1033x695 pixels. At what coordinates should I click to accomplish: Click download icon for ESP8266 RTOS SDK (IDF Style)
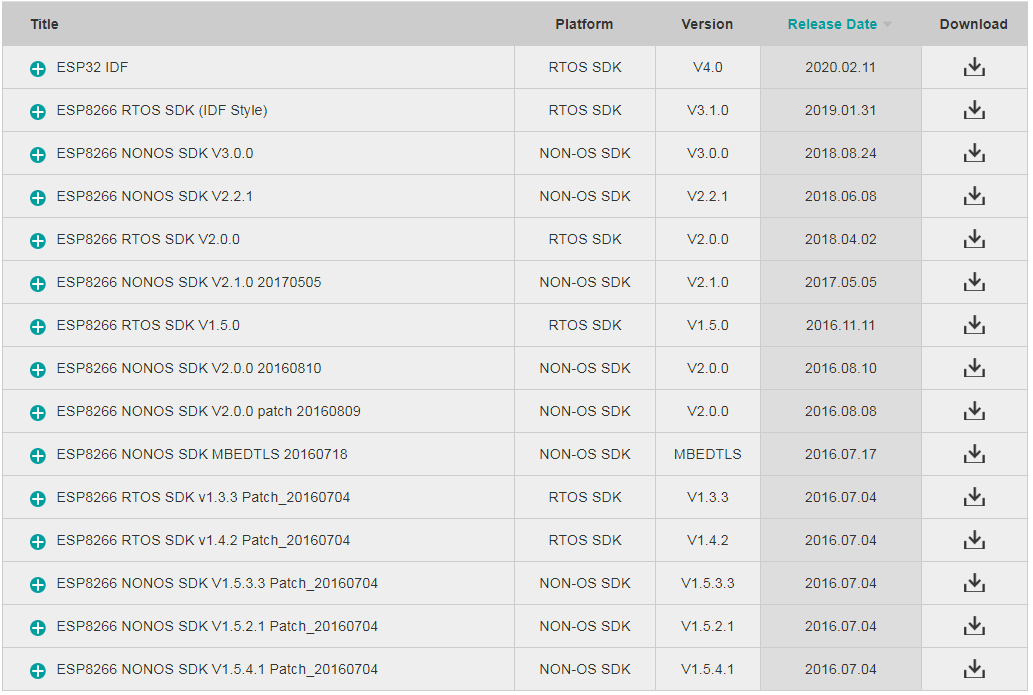974,110
